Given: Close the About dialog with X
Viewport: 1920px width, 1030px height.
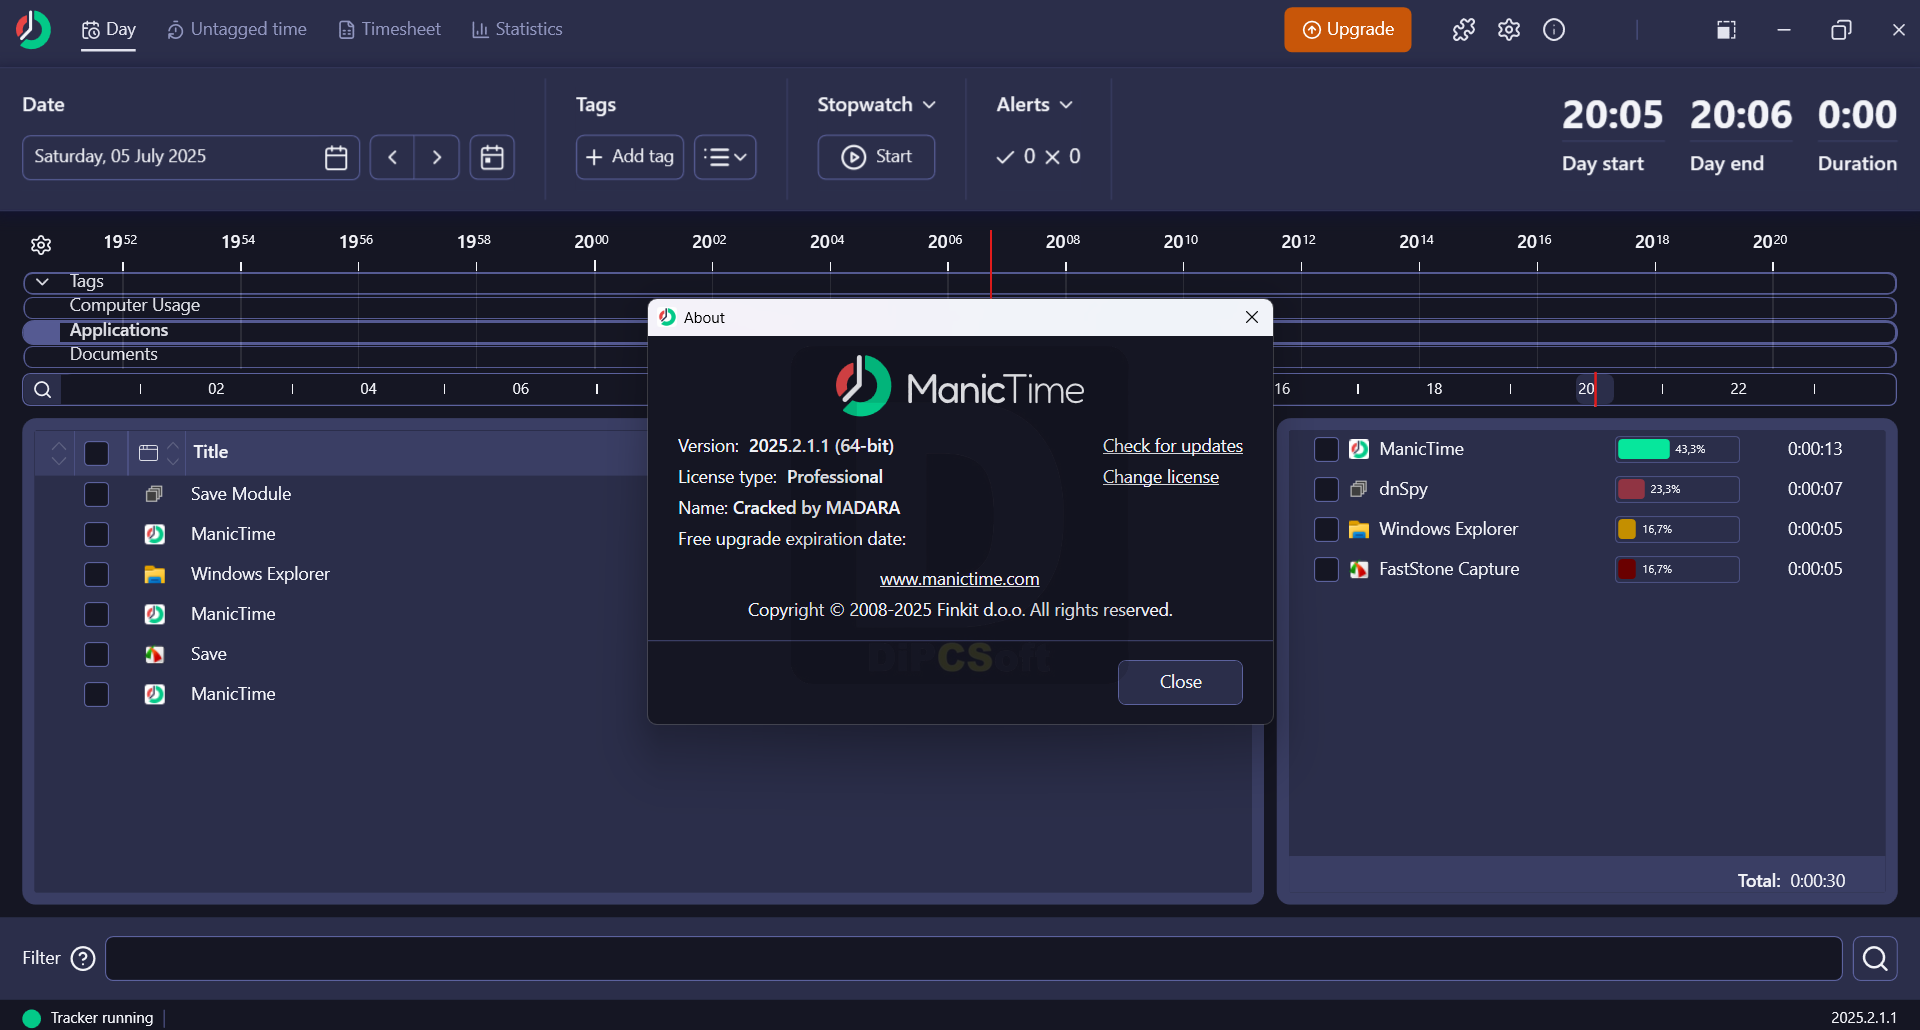Looking at the screenshot, I should tap(1252, 317).
